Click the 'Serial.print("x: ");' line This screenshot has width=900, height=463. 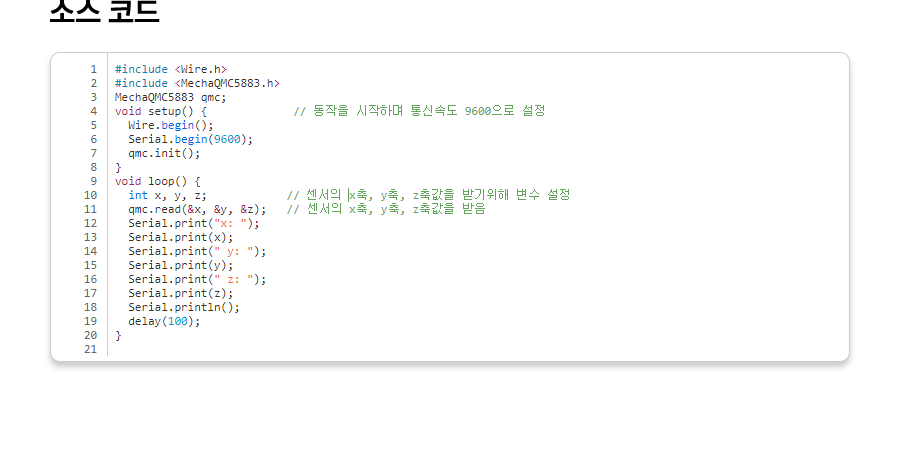coord(193,223)
